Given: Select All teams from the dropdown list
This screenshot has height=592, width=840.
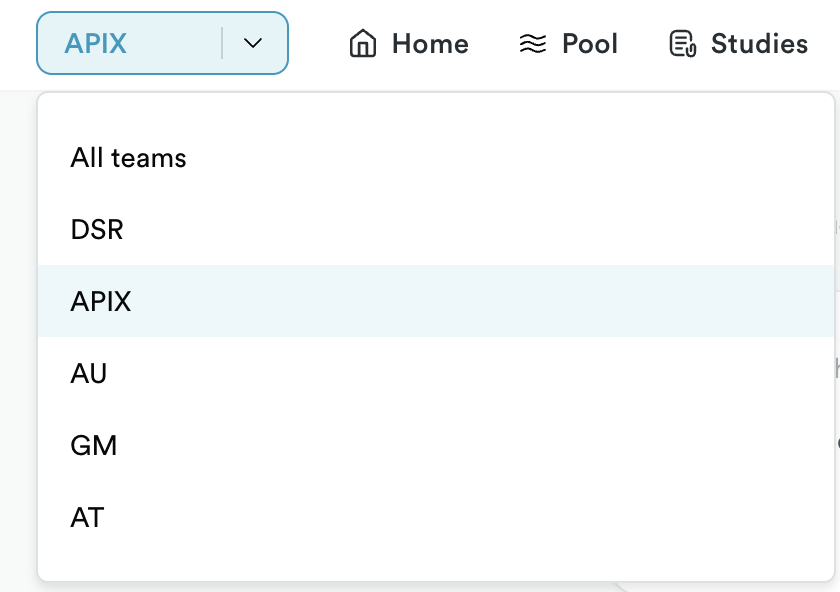Looking at the screenshot, I should 436,158.
